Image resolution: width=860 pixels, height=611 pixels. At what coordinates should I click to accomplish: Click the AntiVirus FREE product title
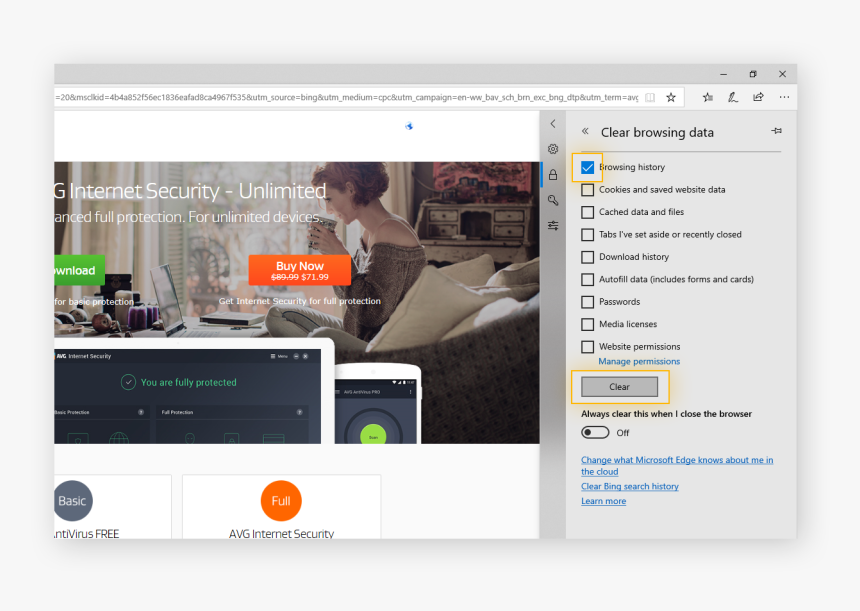pyautogui.click(x=87, y=533)
